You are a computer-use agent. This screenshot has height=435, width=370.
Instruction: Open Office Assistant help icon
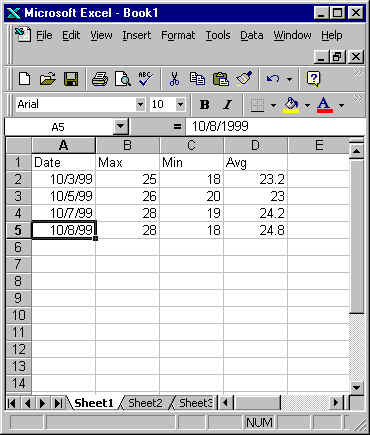(313, 79)
